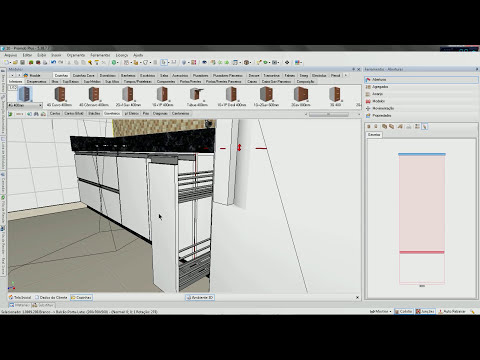Switch to the Dormitórios library tab
Screen dimensions: 480x360
click(108, 75)
